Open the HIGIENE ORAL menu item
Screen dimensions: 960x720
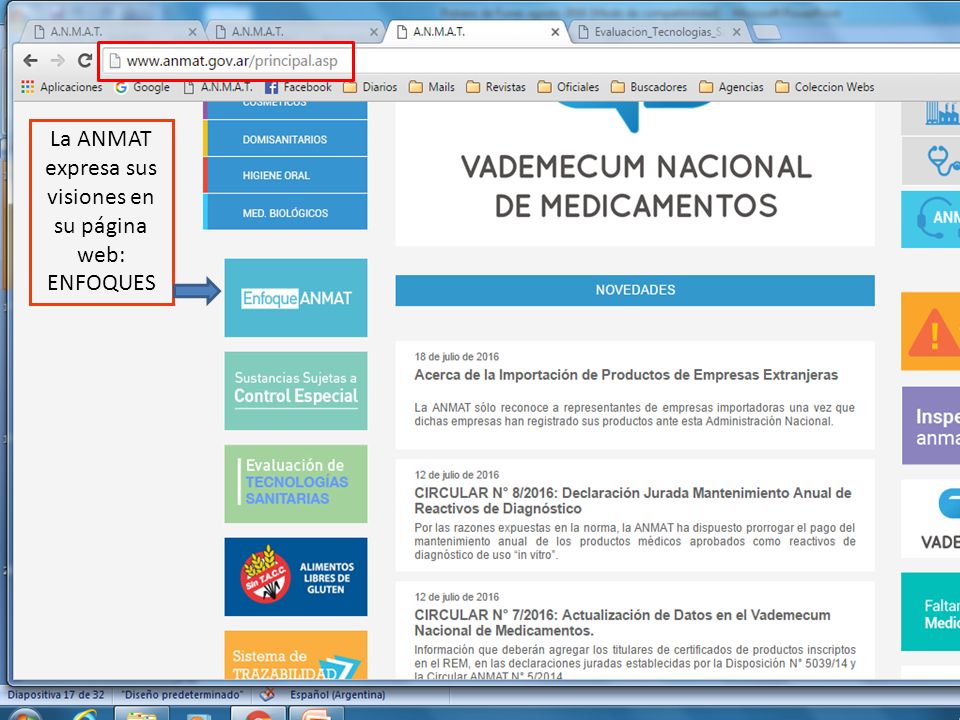point(285,175)
